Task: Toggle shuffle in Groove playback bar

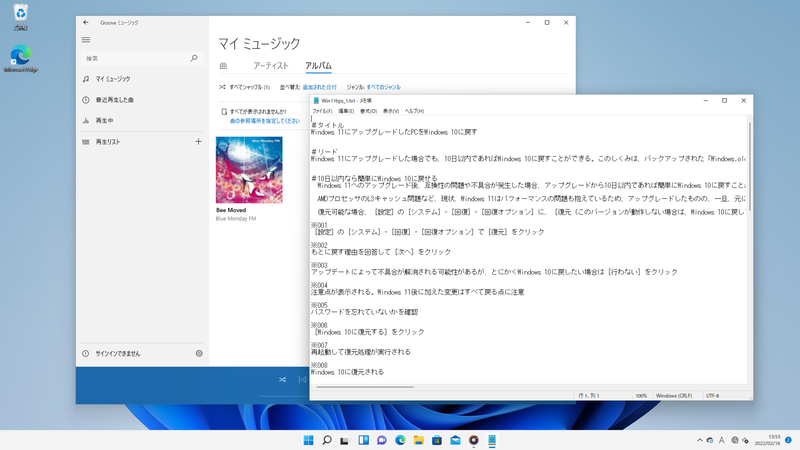Action: 282,380
